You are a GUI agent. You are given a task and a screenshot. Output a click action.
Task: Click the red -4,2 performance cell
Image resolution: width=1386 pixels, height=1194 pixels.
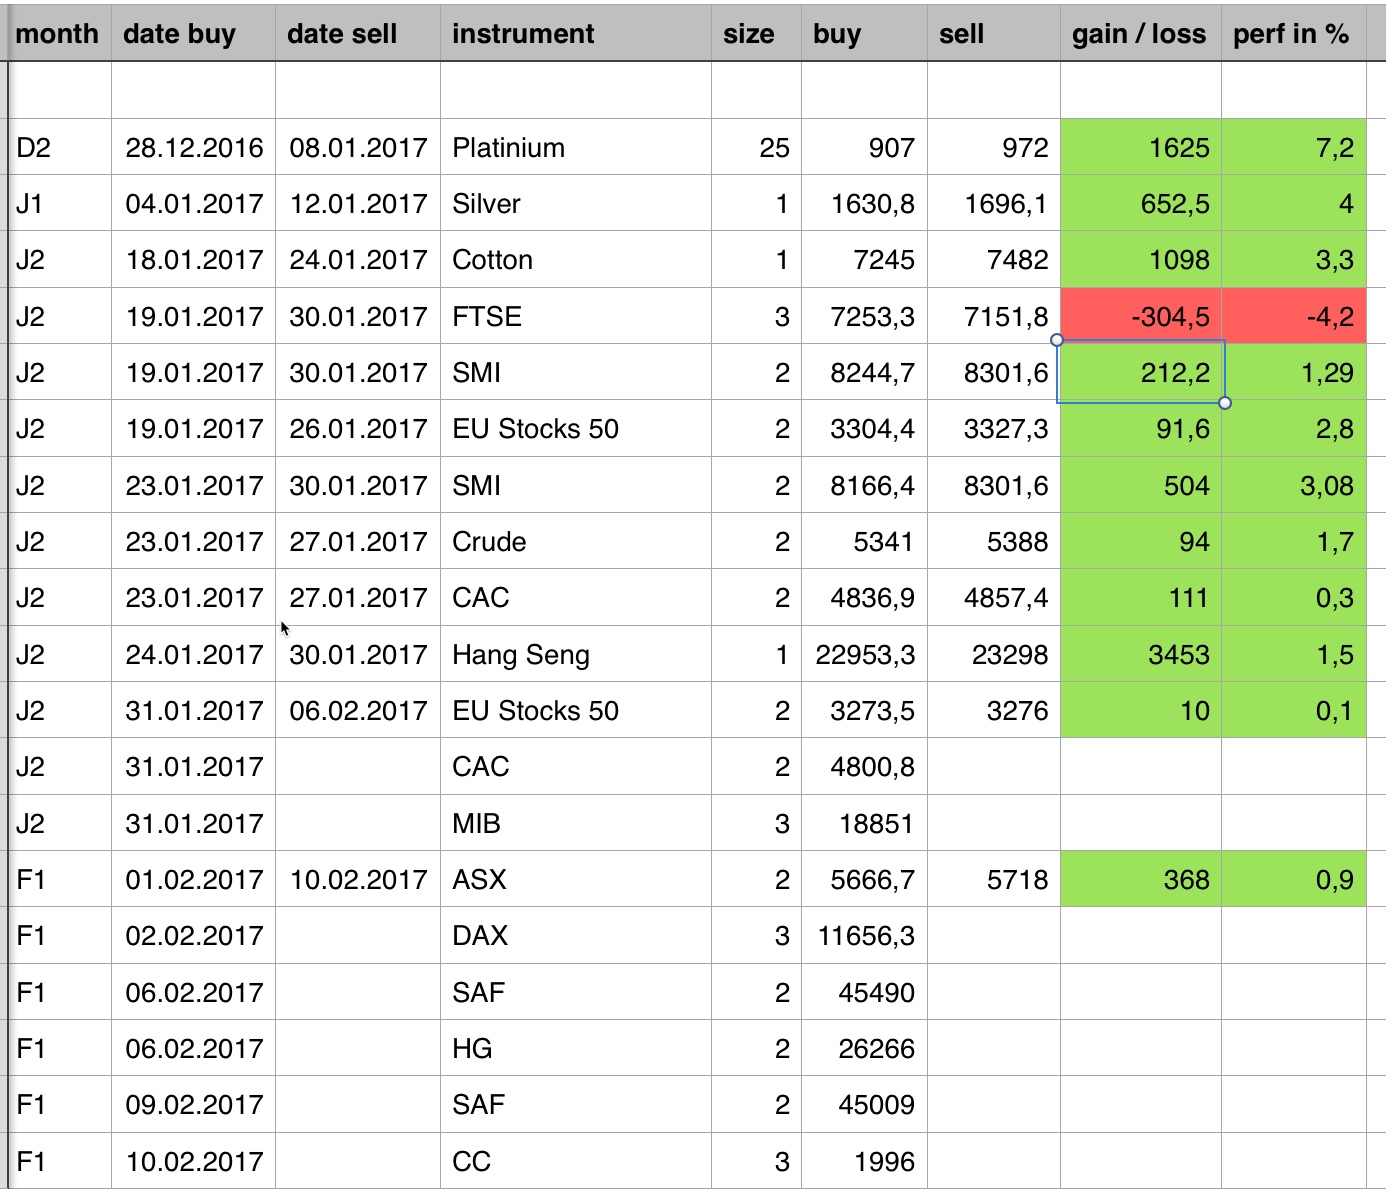1293,317
